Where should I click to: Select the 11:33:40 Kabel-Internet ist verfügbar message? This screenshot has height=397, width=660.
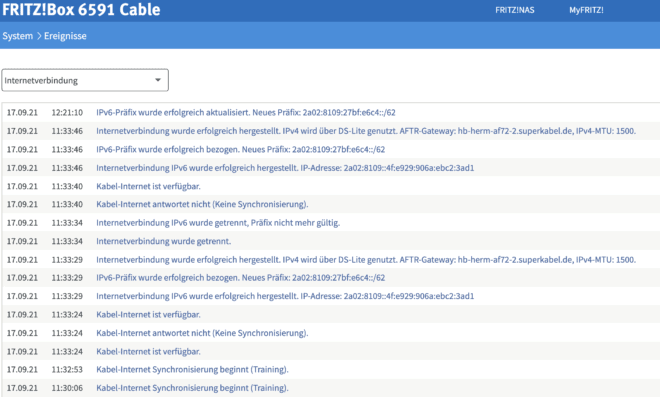(x=148, y=186)
